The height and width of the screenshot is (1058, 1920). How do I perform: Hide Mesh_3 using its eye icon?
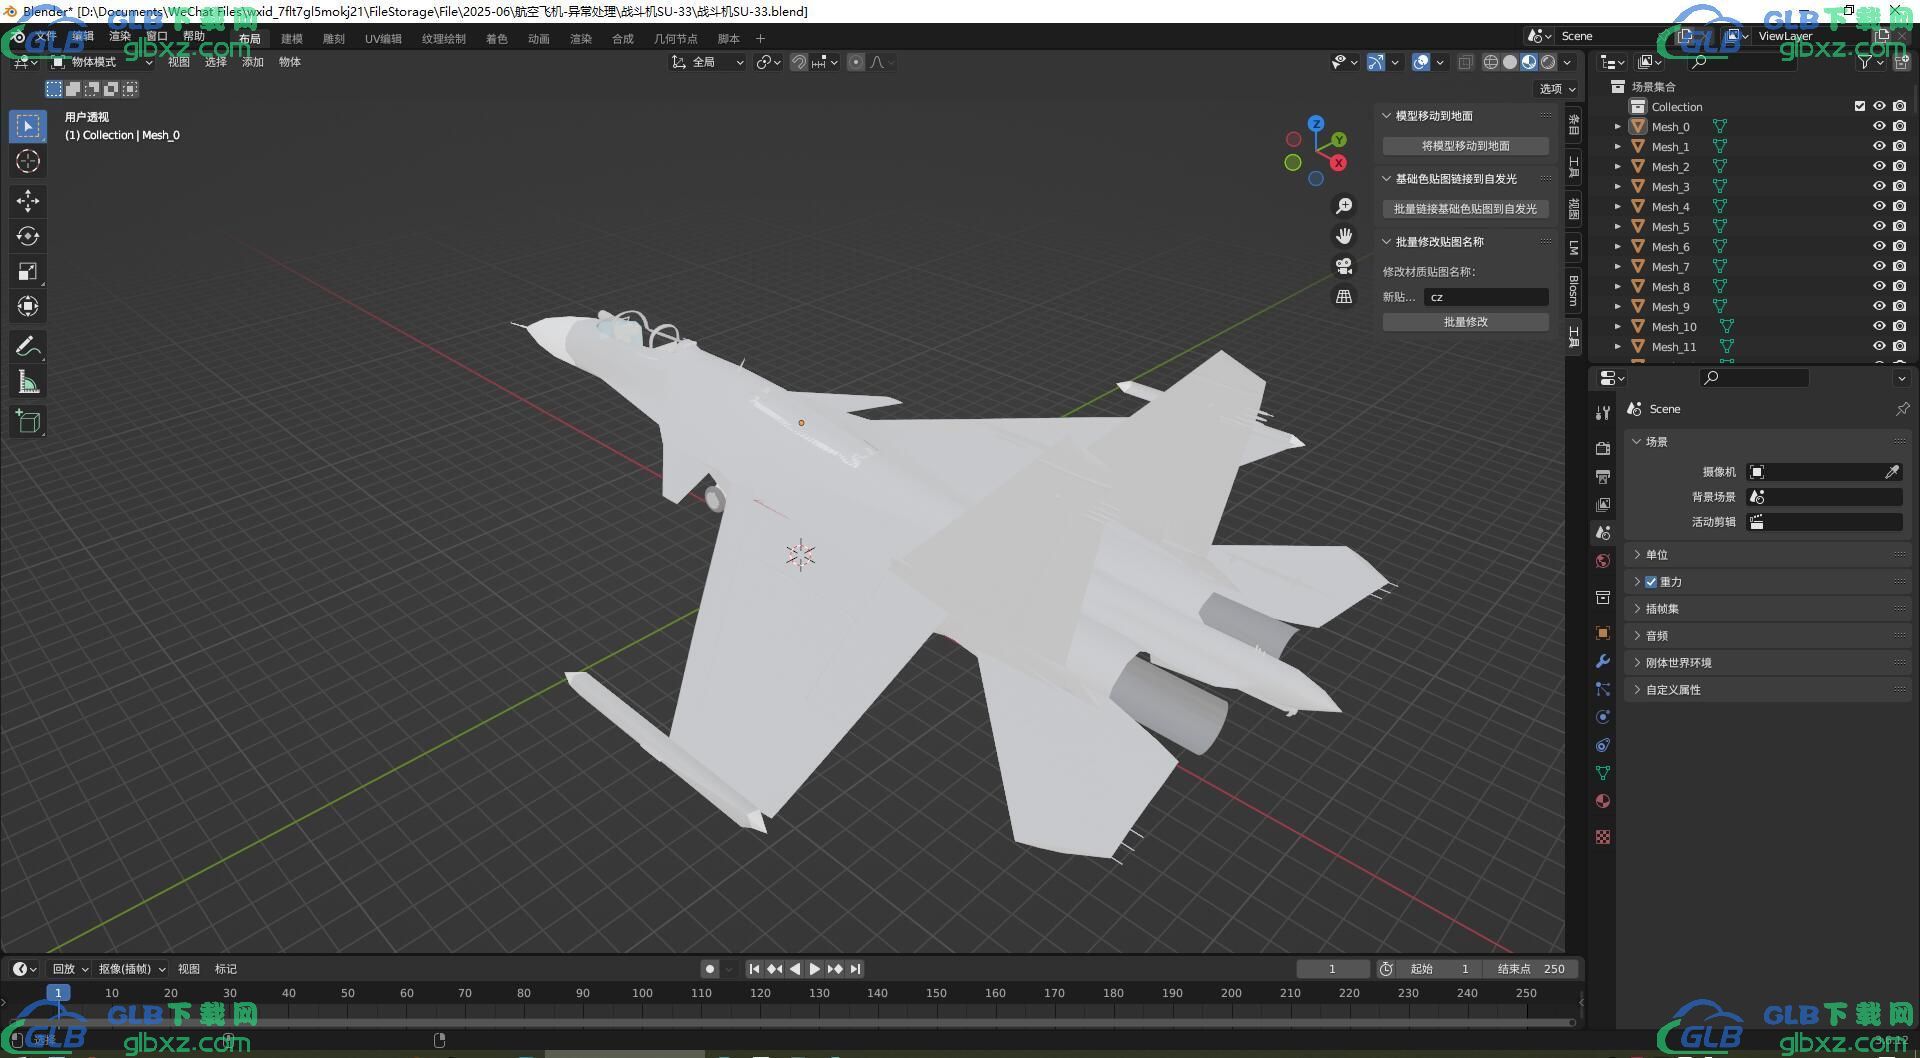[1879, 187]
